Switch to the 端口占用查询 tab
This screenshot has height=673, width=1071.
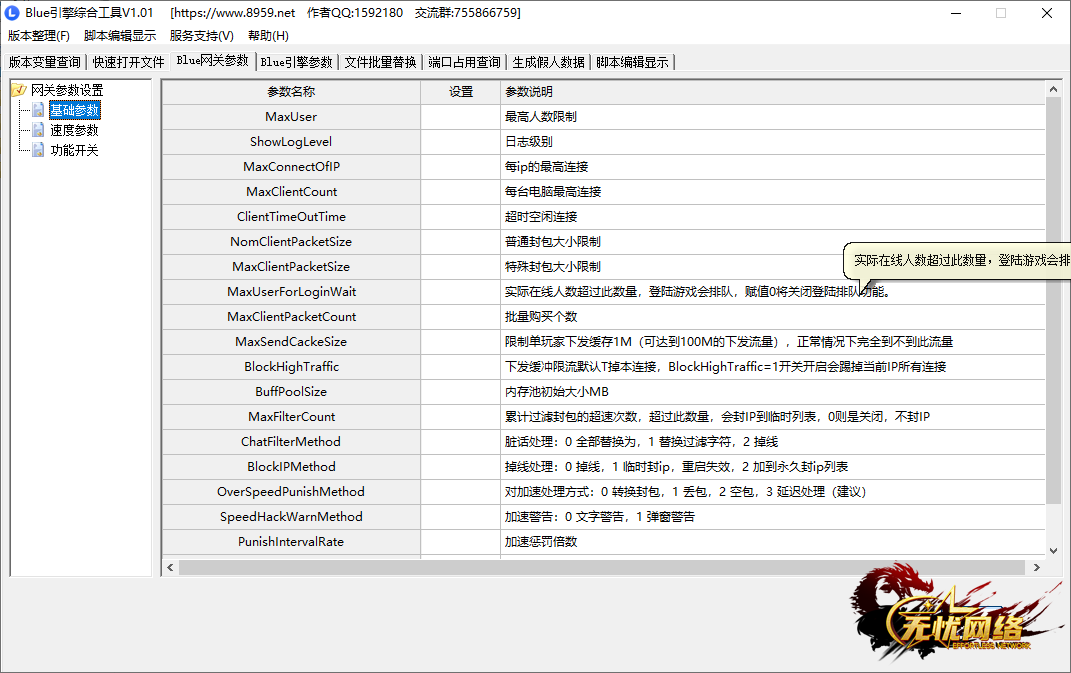click(464, 62)
